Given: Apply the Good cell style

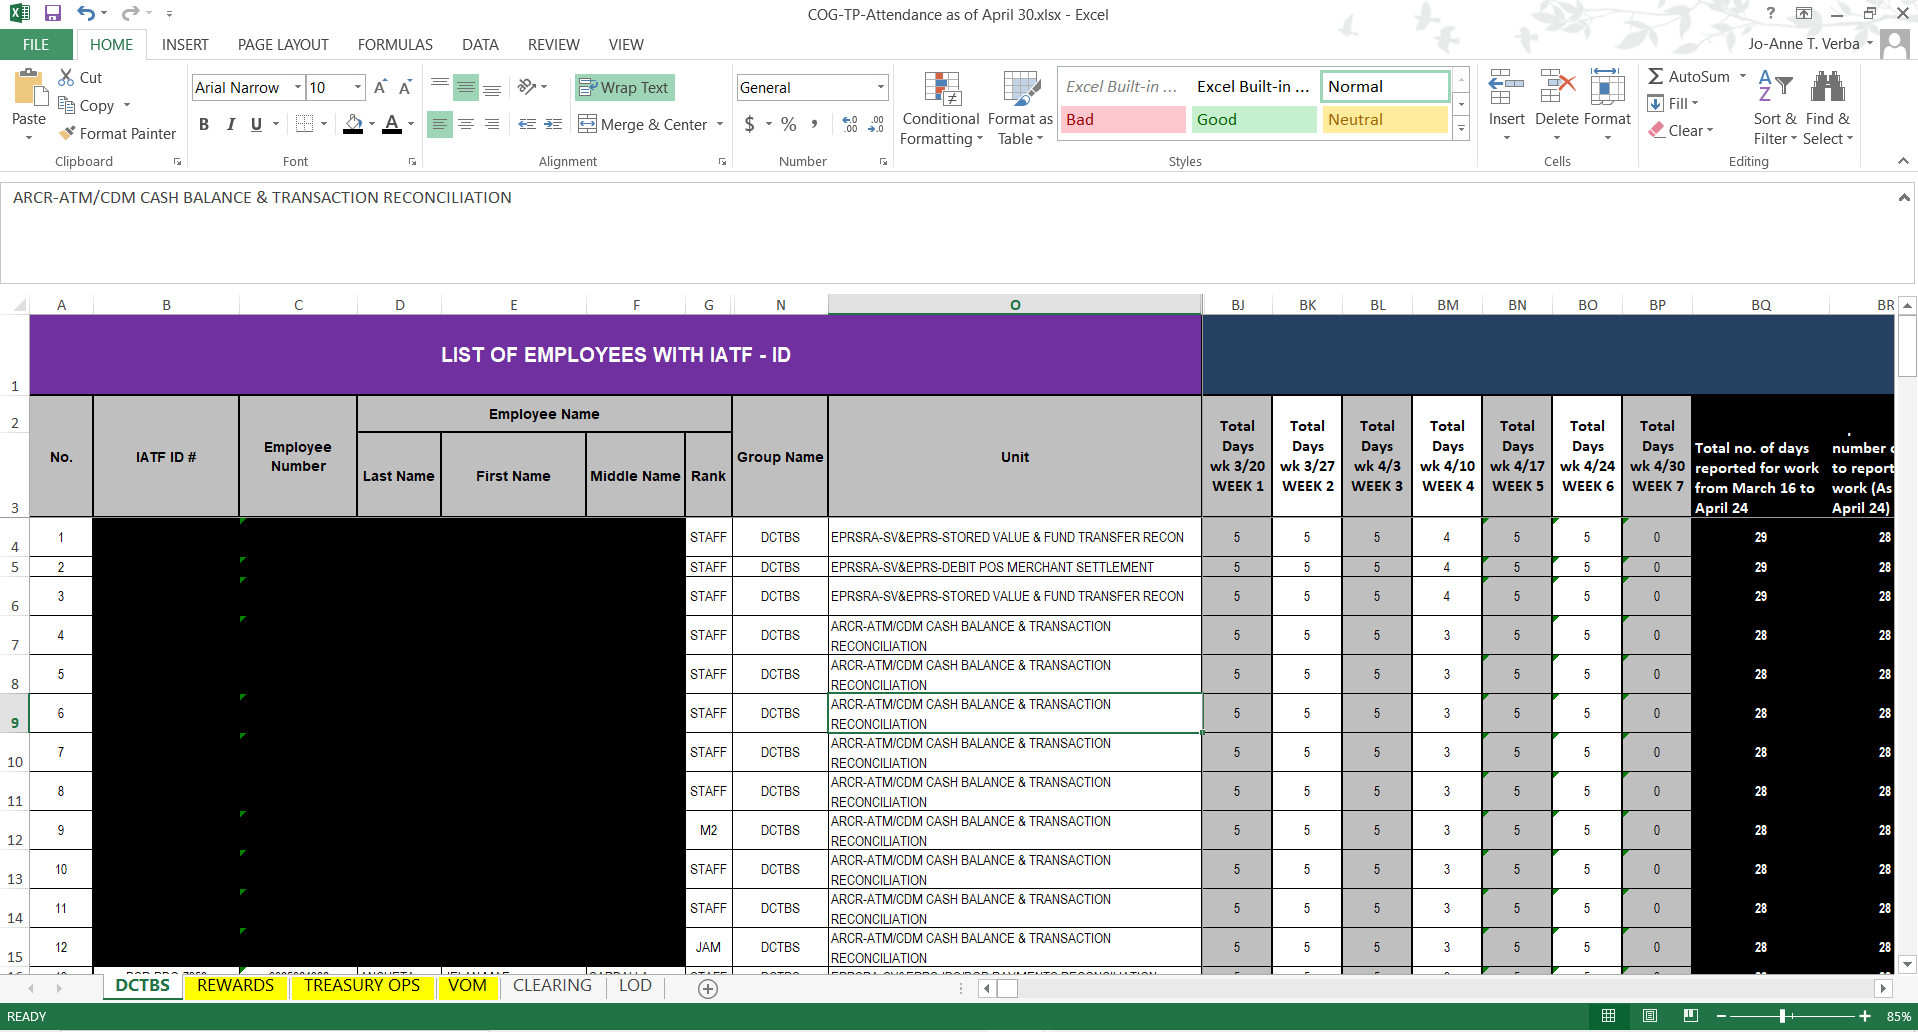Looking at the screenshot, I should point(1254,119).
